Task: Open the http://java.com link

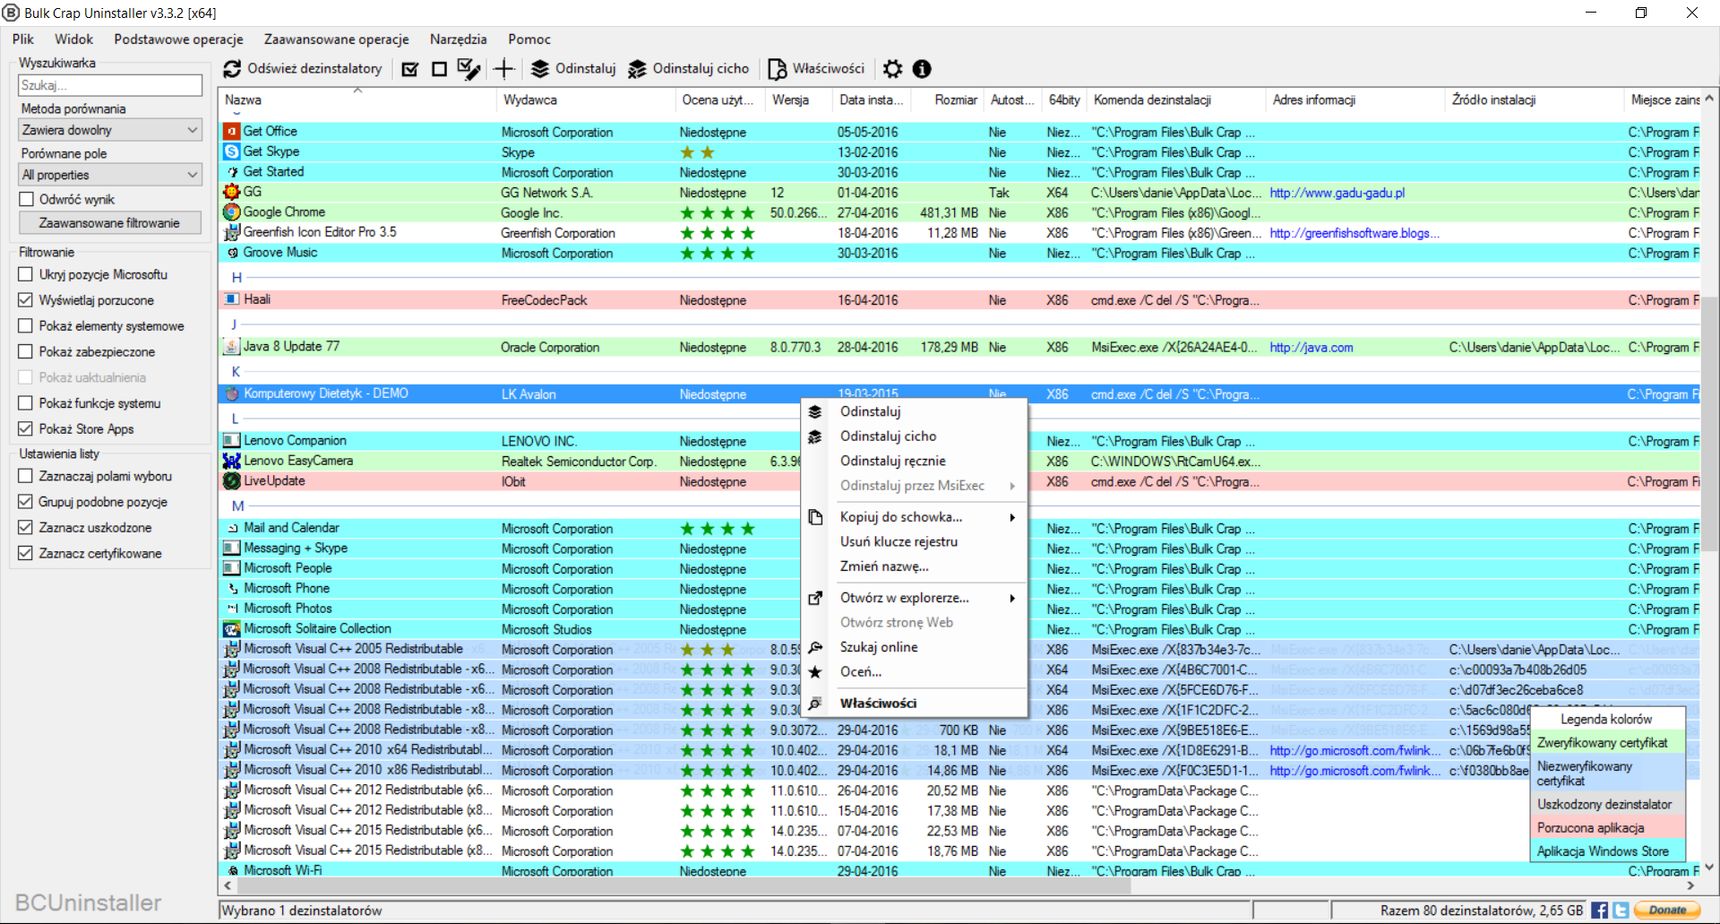Action: click(1311, 348)
